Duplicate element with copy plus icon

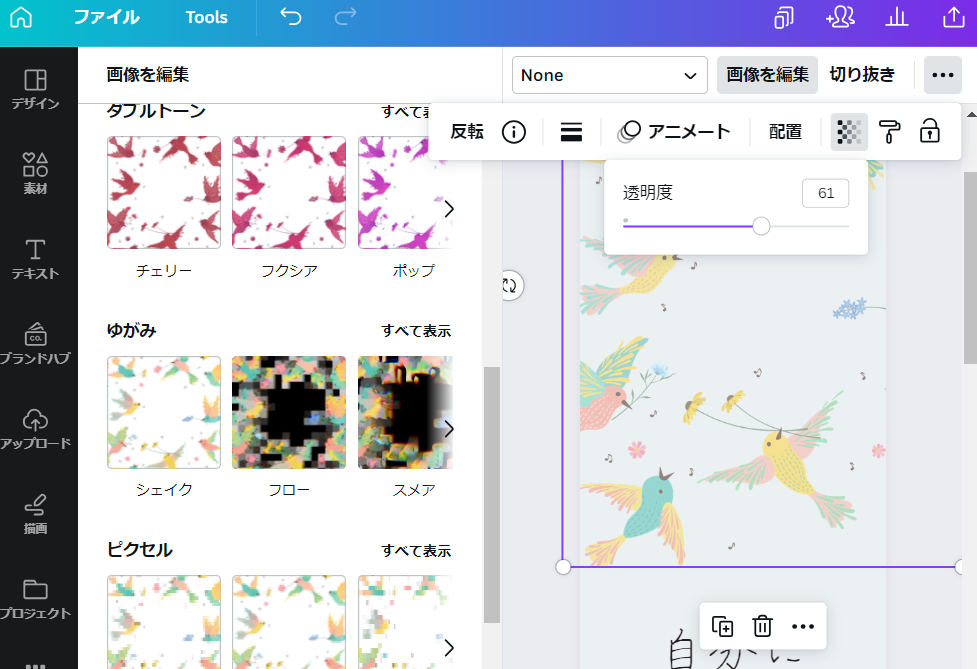click(722, 626)
